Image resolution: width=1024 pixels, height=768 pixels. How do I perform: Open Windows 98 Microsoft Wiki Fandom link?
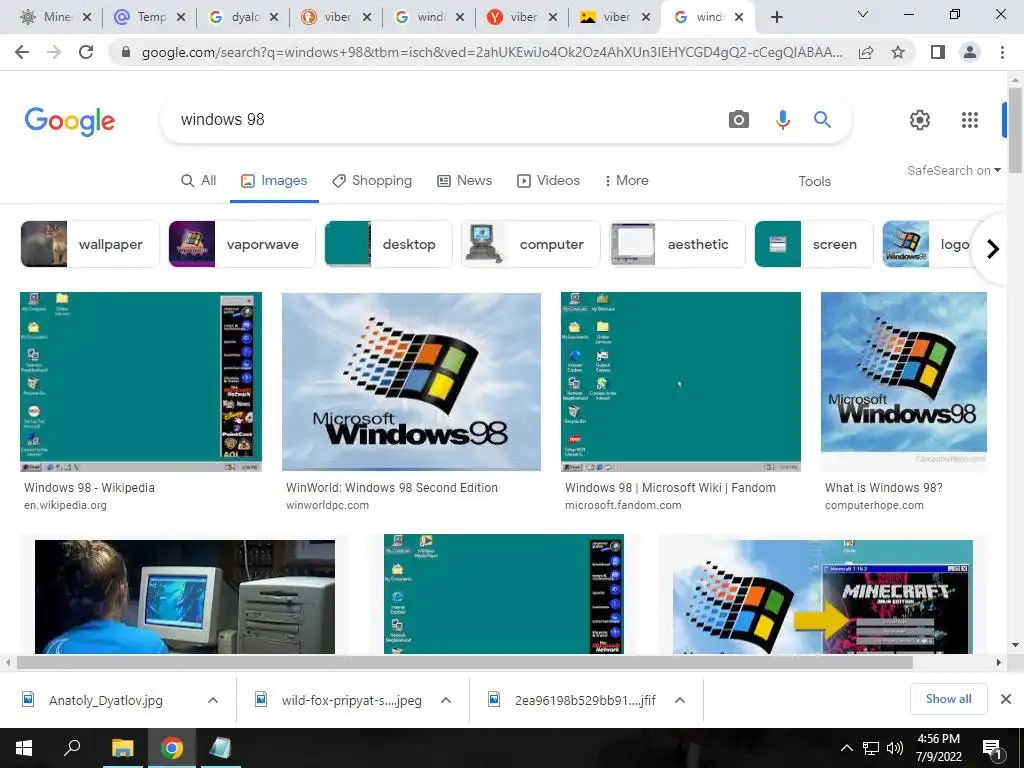tap(670, 488)
